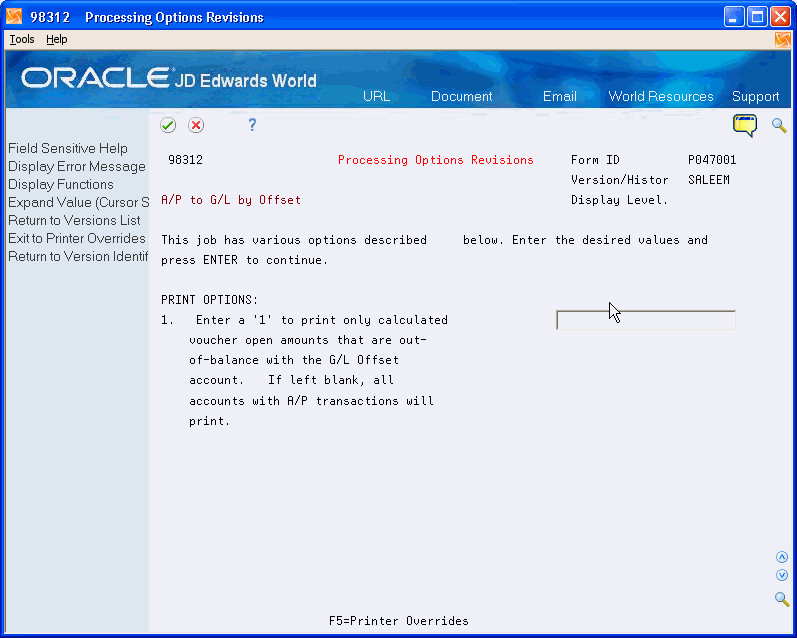This screenshot has width=797, height=638.
Task: Click the magnifier icon in the top toolbar
Action: (x=779, y=125)
